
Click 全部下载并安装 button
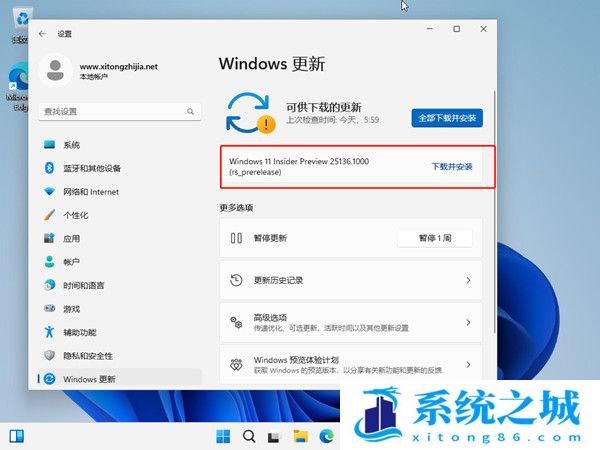coord(447,118)
